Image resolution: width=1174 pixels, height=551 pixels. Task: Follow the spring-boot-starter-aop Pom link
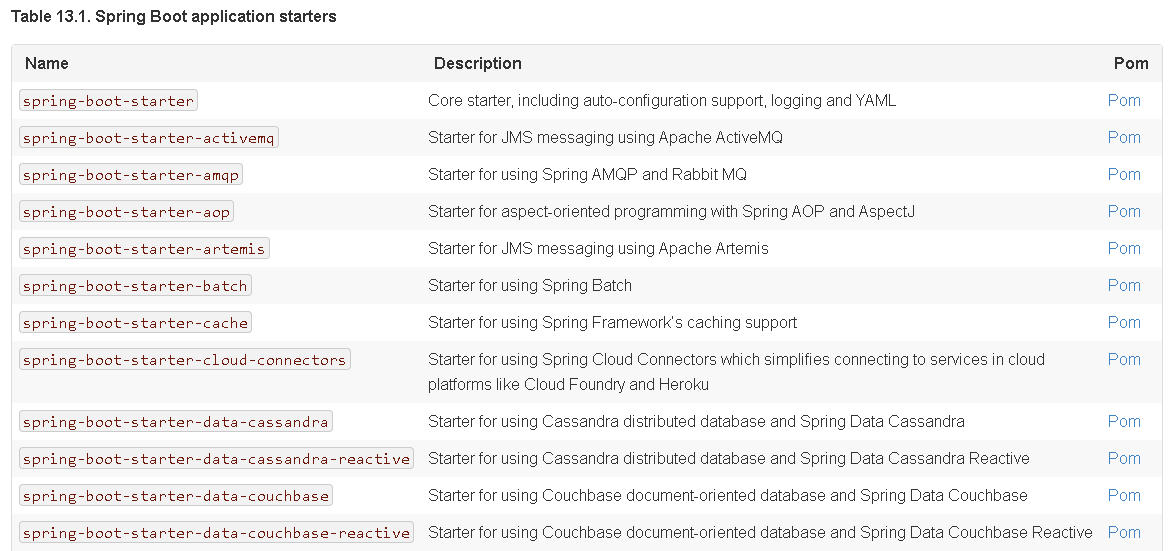point(1124,211)
